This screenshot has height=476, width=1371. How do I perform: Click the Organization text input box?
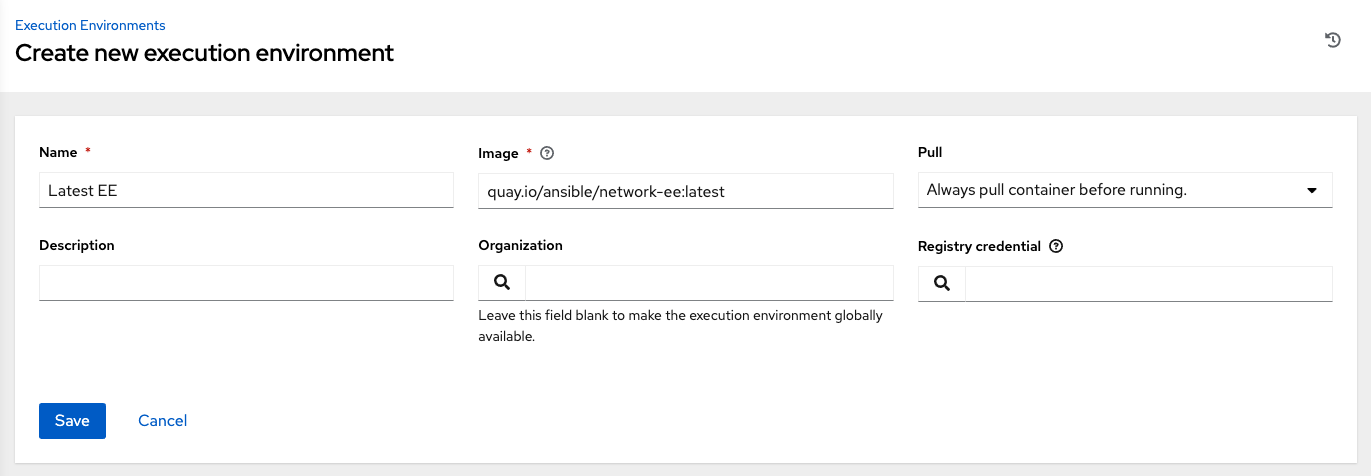point(708,283)
